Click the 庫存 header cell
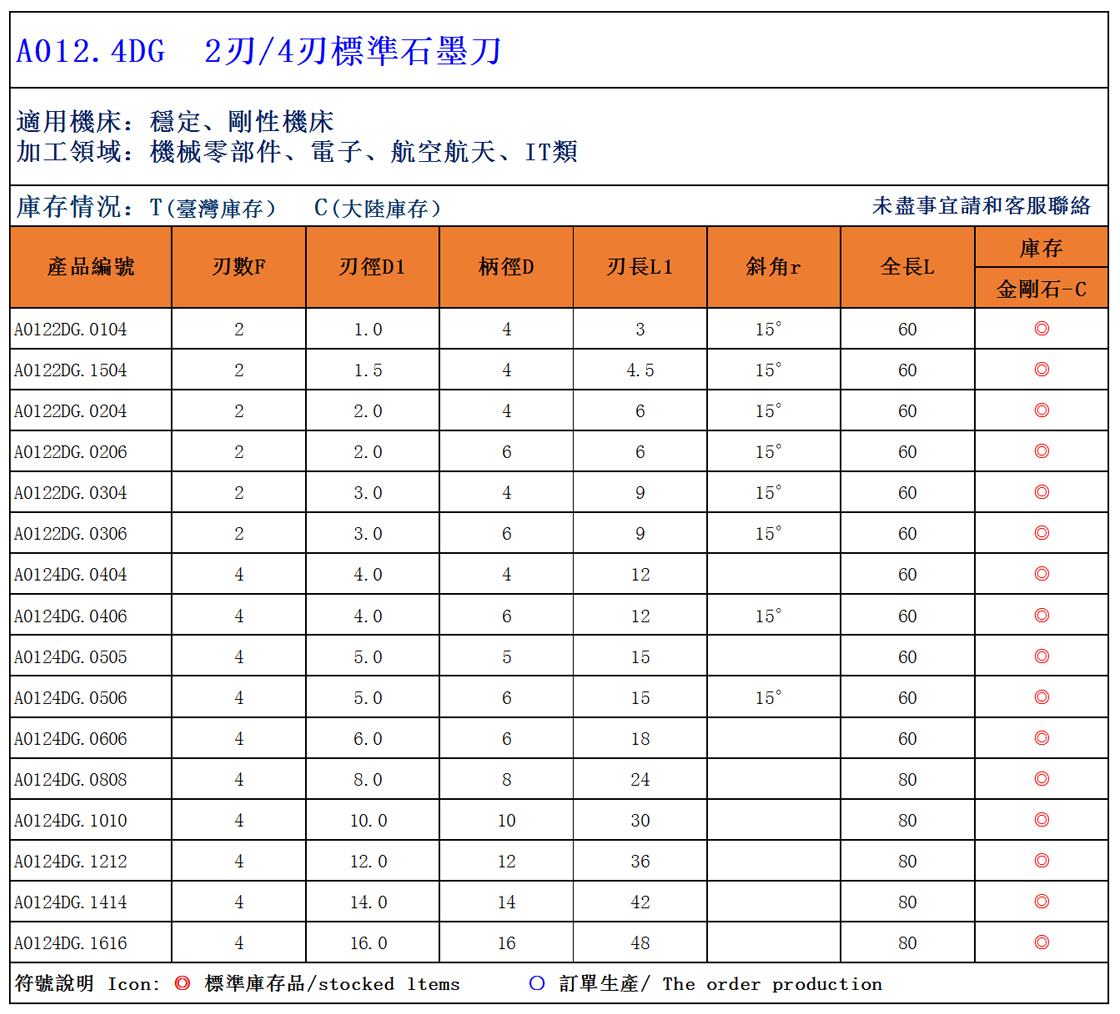This screenshot has width=1120, height=1014. coord(1041,248)
